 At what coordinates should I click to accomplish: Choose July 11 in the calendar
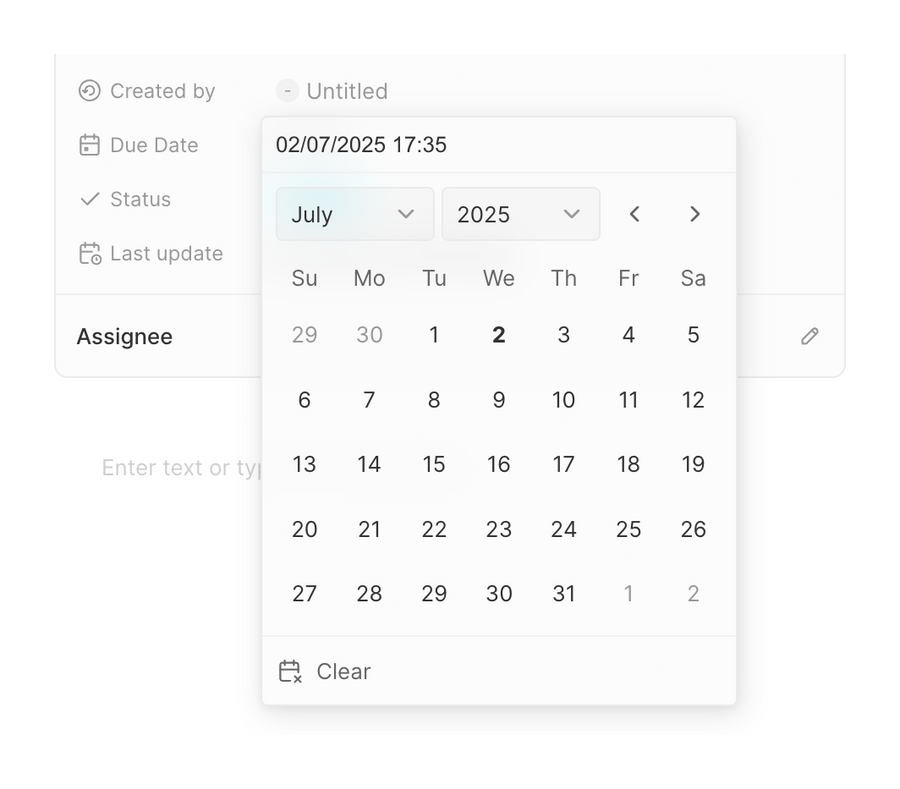pyautogui.click(x=629, y=399)
